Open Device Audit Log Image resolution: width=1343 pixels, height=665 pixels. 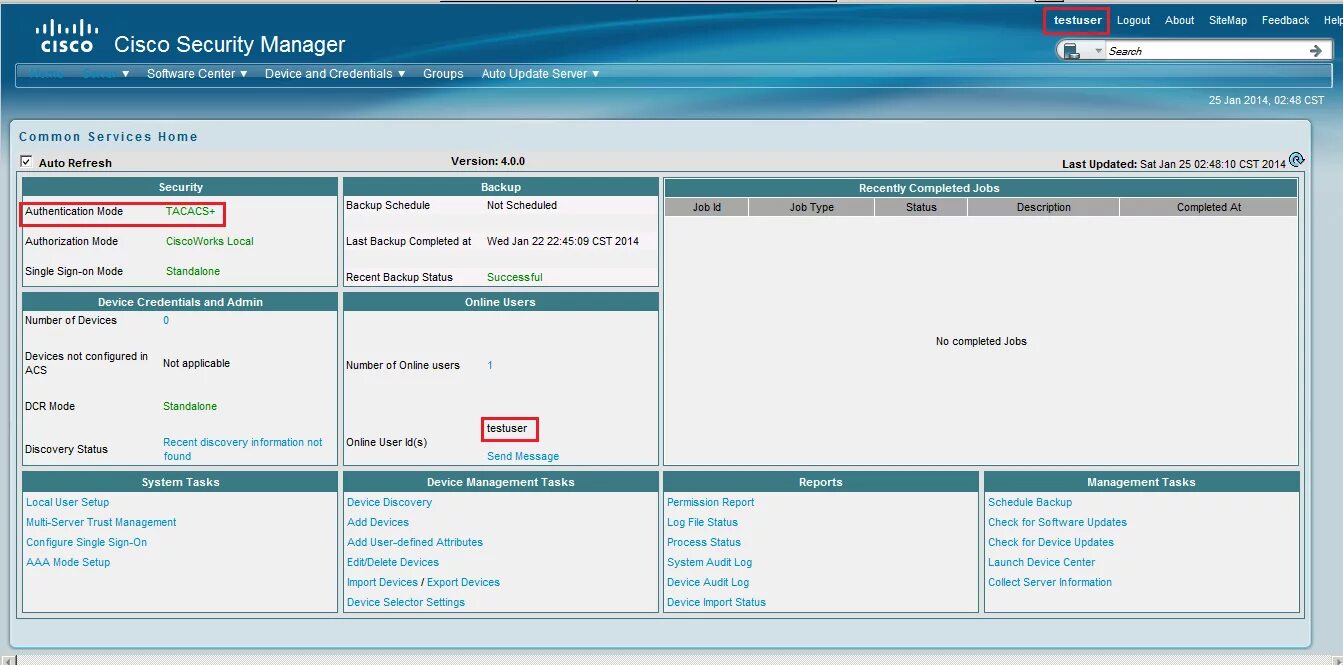[708, 582]
